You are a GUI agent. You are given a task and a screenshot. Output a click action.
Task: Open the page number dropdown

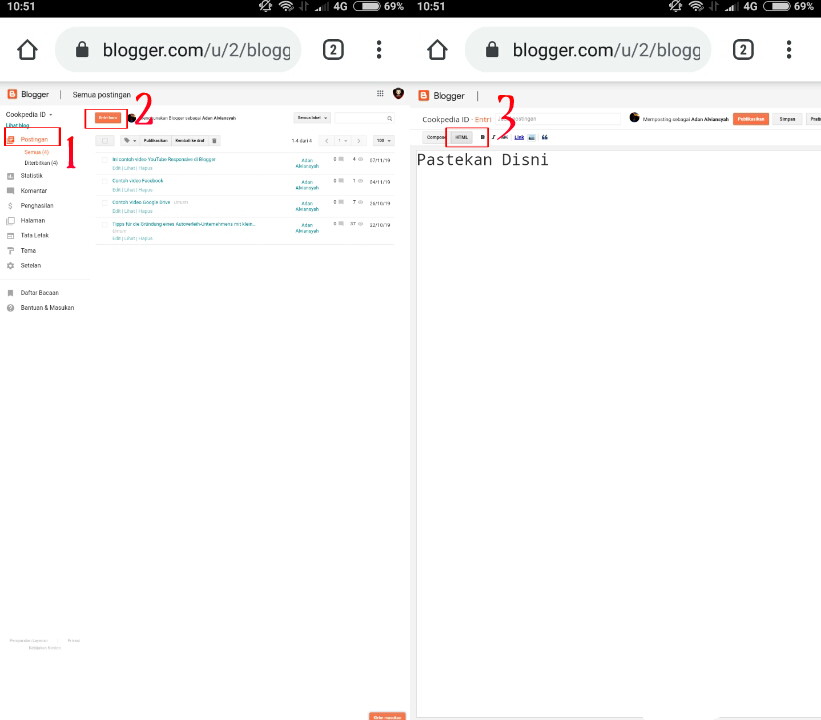coord(342,141)
